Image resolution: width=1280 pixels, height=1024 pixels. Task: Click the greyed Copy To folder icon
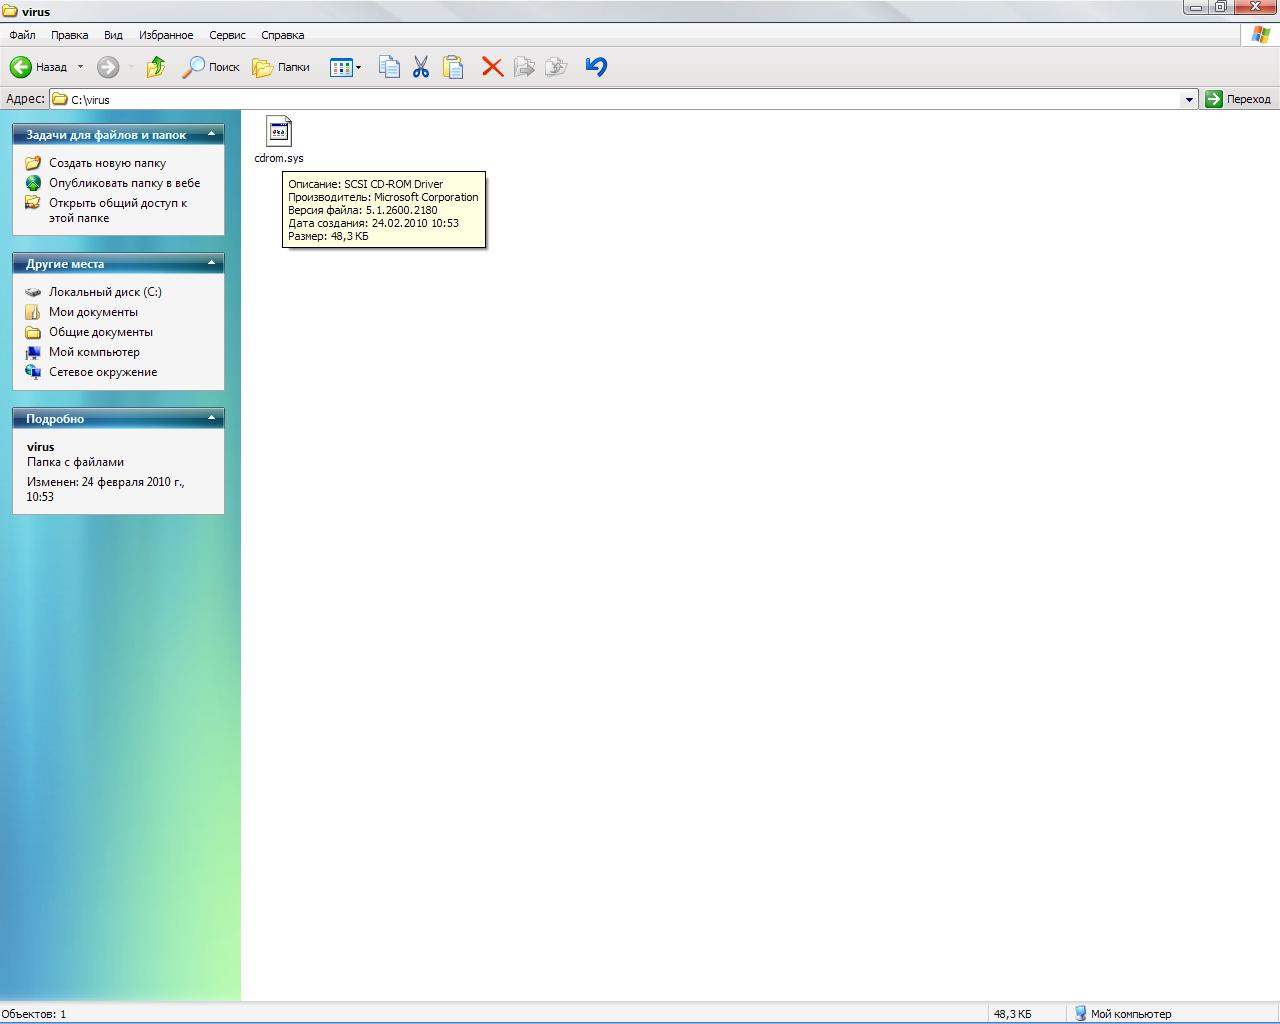click(x=556, y=67)
